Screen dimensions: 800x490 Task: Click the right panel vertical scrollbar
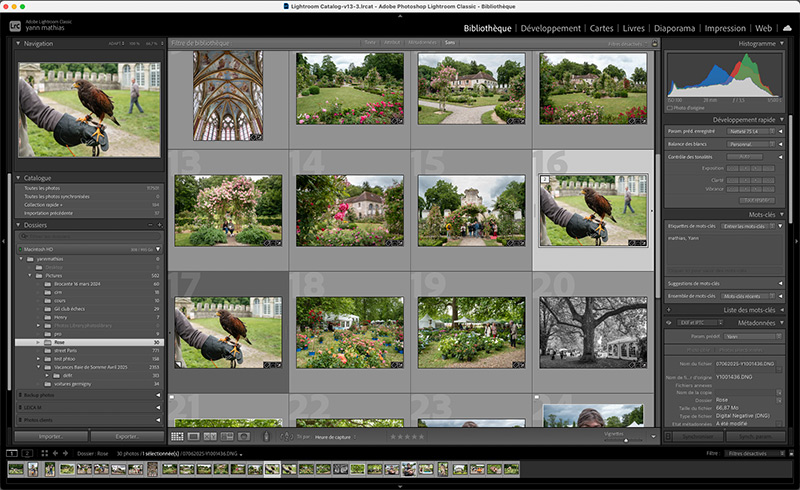pyautogui.click(x=791, y=168)
